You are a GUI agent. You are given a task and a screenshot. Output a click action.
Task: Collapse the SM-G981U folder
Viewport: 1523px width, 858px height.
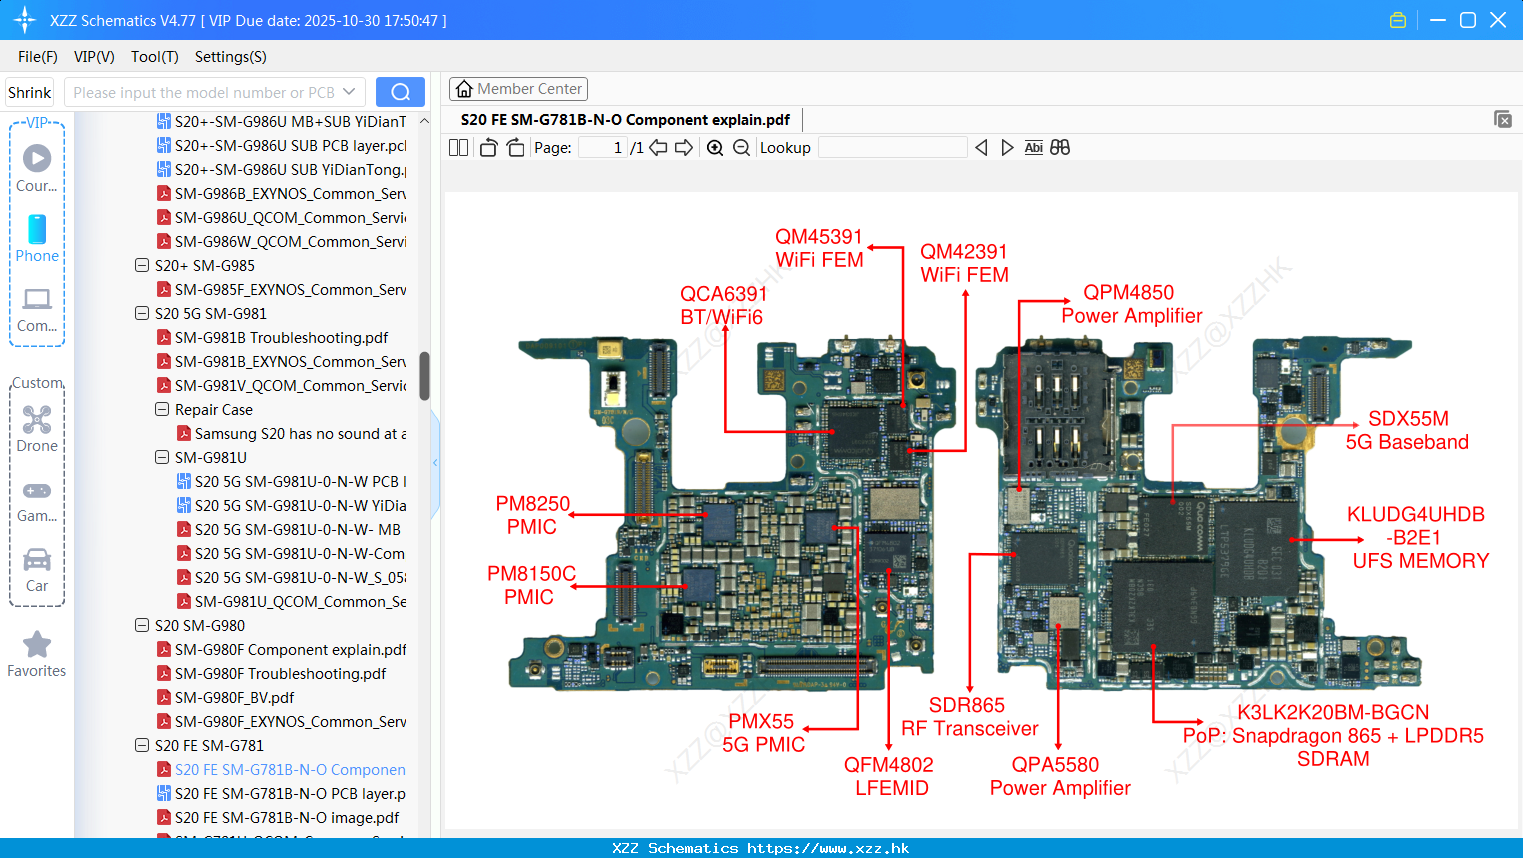pyautogui.click(x=162, y=458)
